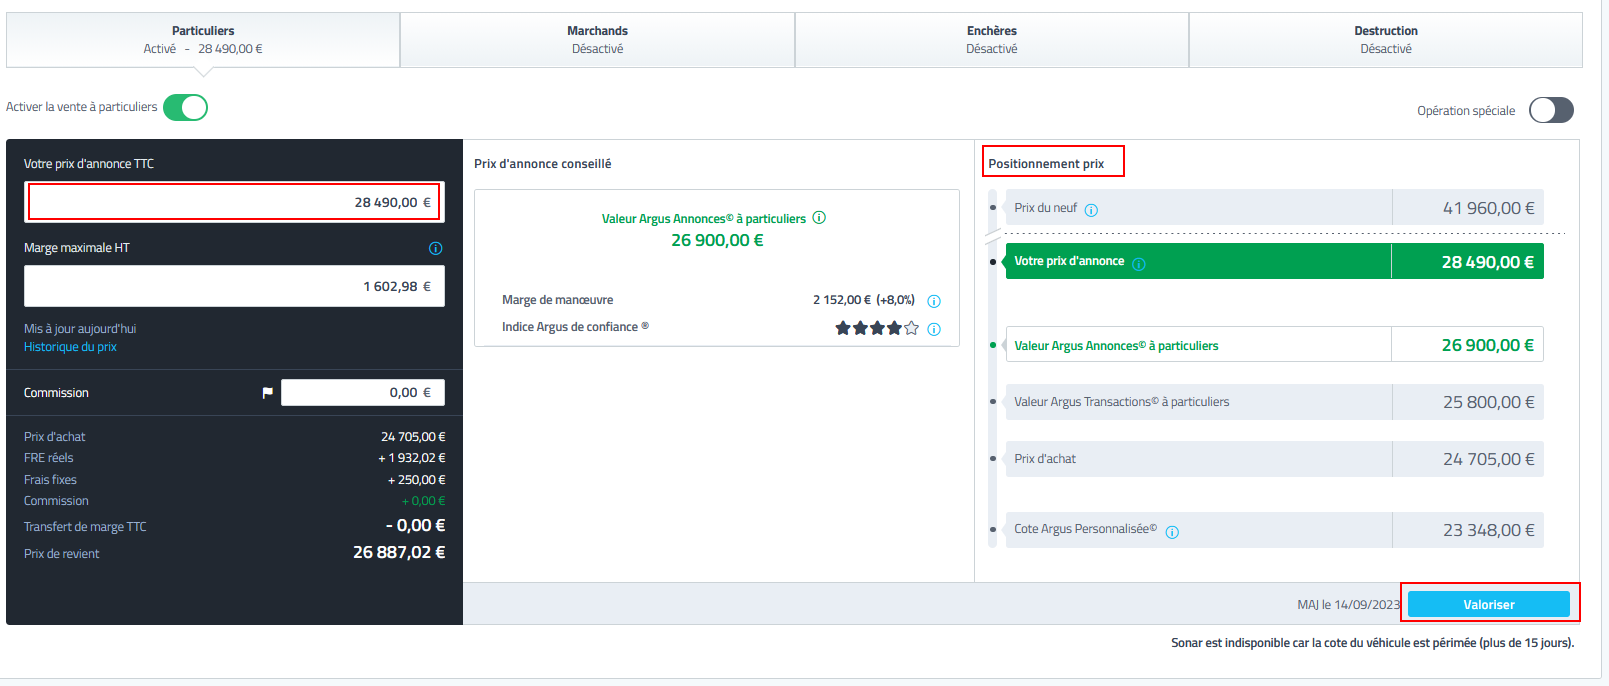Enable the Opération spéciale toggle
This screenshot has width=1609, height=686.
pos(1551,110)
